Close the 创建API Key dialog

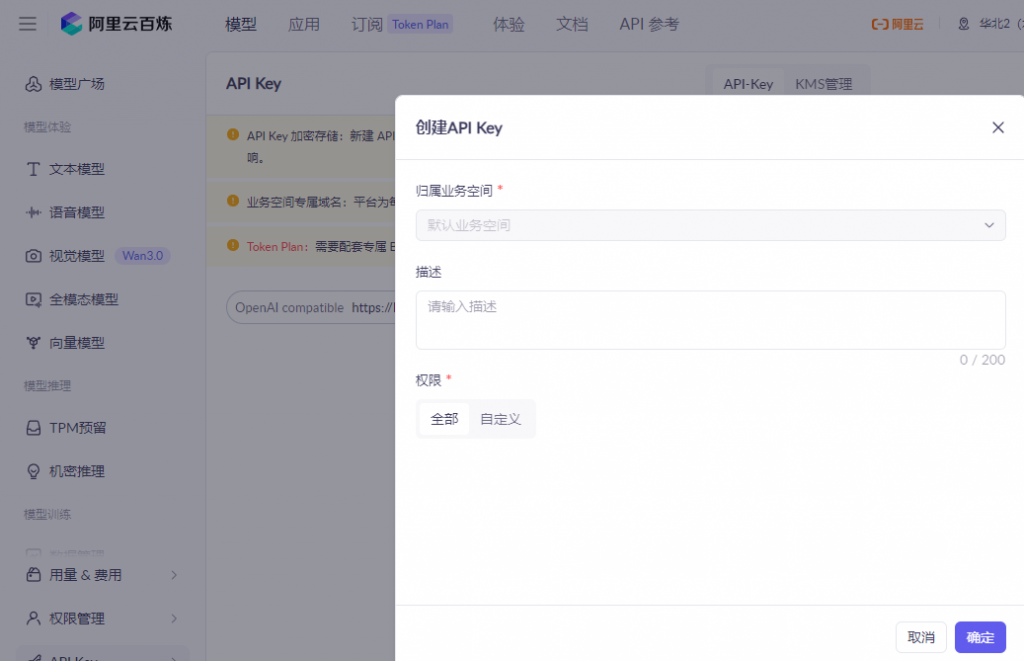[x=998, y=127]
